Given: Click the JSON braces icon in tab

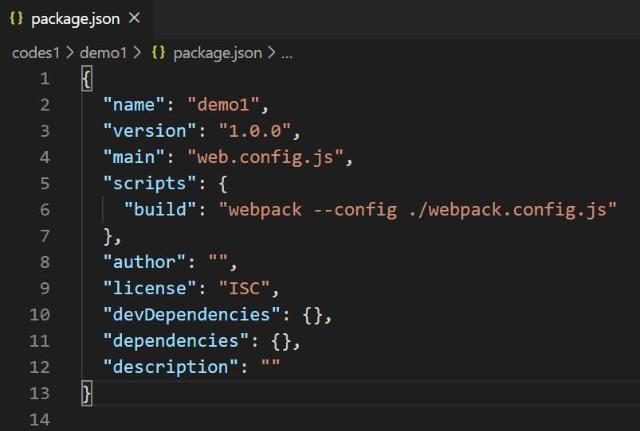Looking at the screenshot, I should click(x=16, y=19).
